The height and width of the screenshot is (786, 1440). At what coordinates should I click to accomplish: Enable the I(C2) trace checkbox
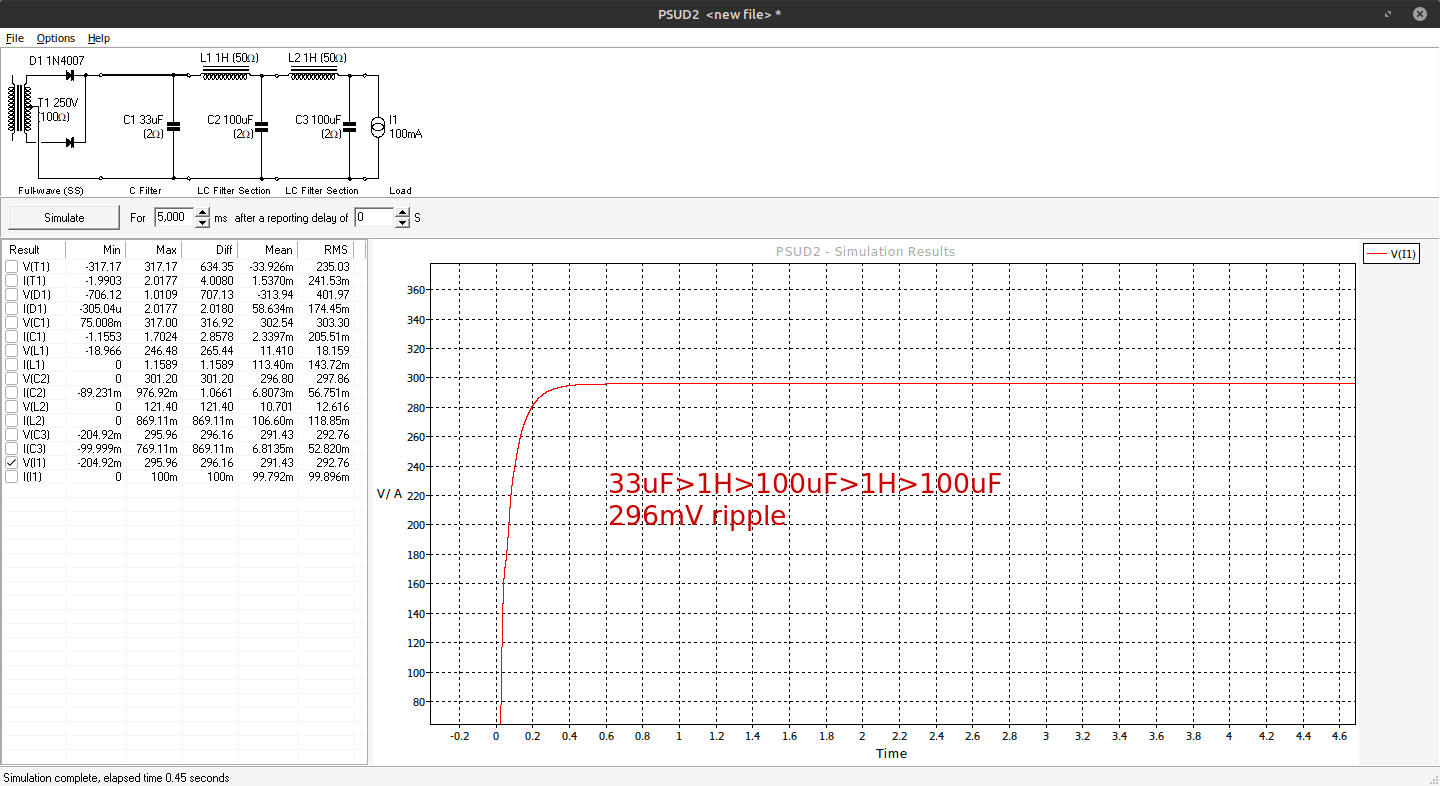click(x=12, y=393)
